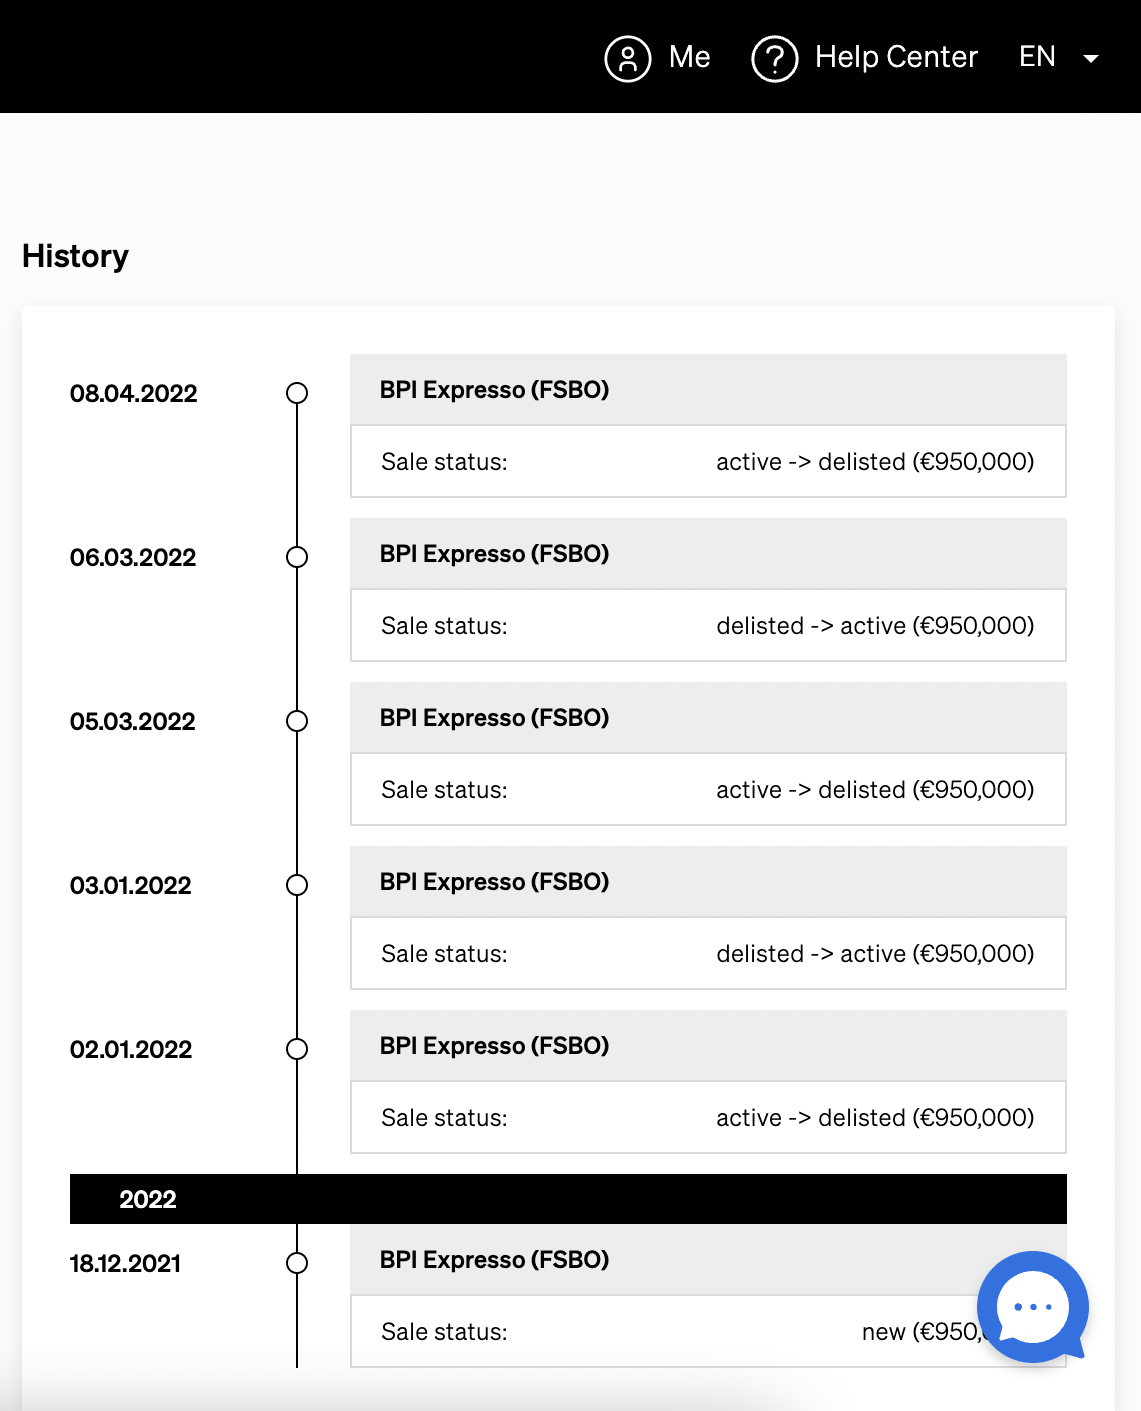1141x1411 pixels.
Task: Select the 18.12.2021 timeline marker
Action: [297, 1263]
